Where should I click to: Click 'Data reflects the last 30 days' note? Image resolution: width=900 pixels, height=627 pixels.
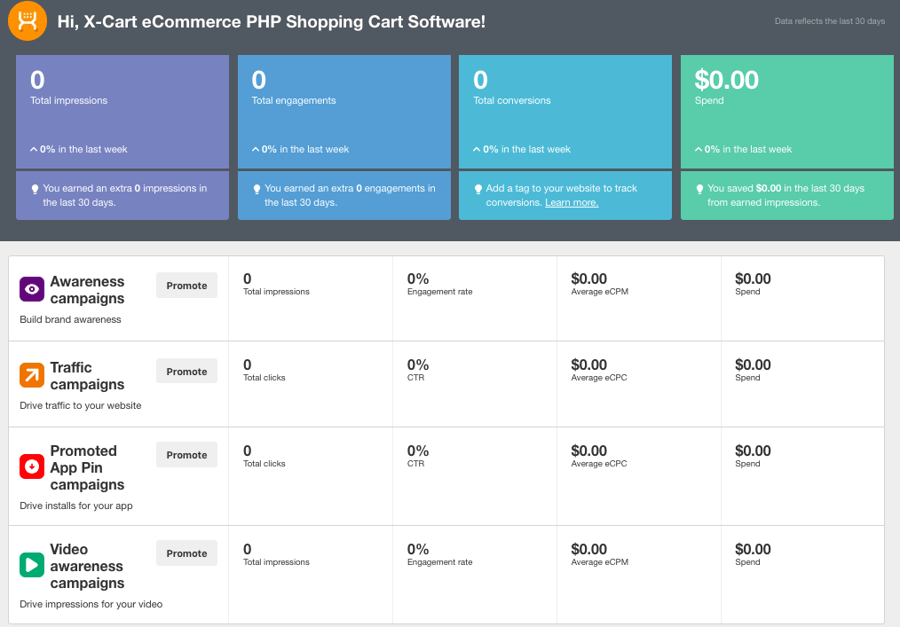coord(829,21)
